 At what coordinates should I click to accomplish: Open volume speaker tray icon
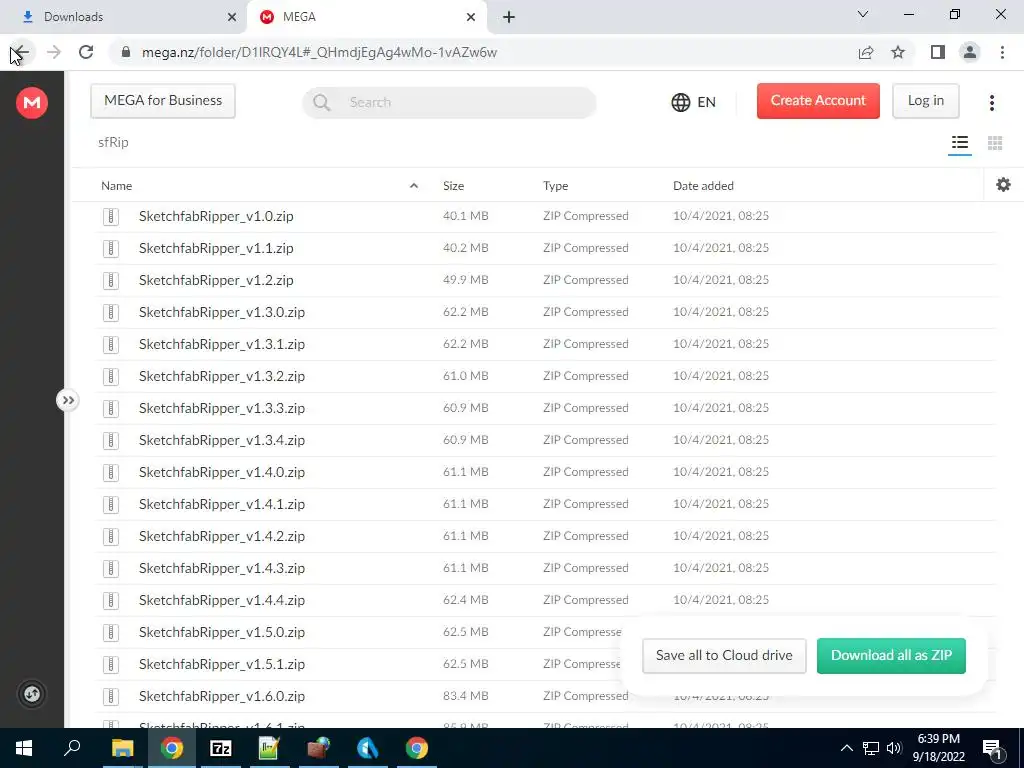click(893, 748)
